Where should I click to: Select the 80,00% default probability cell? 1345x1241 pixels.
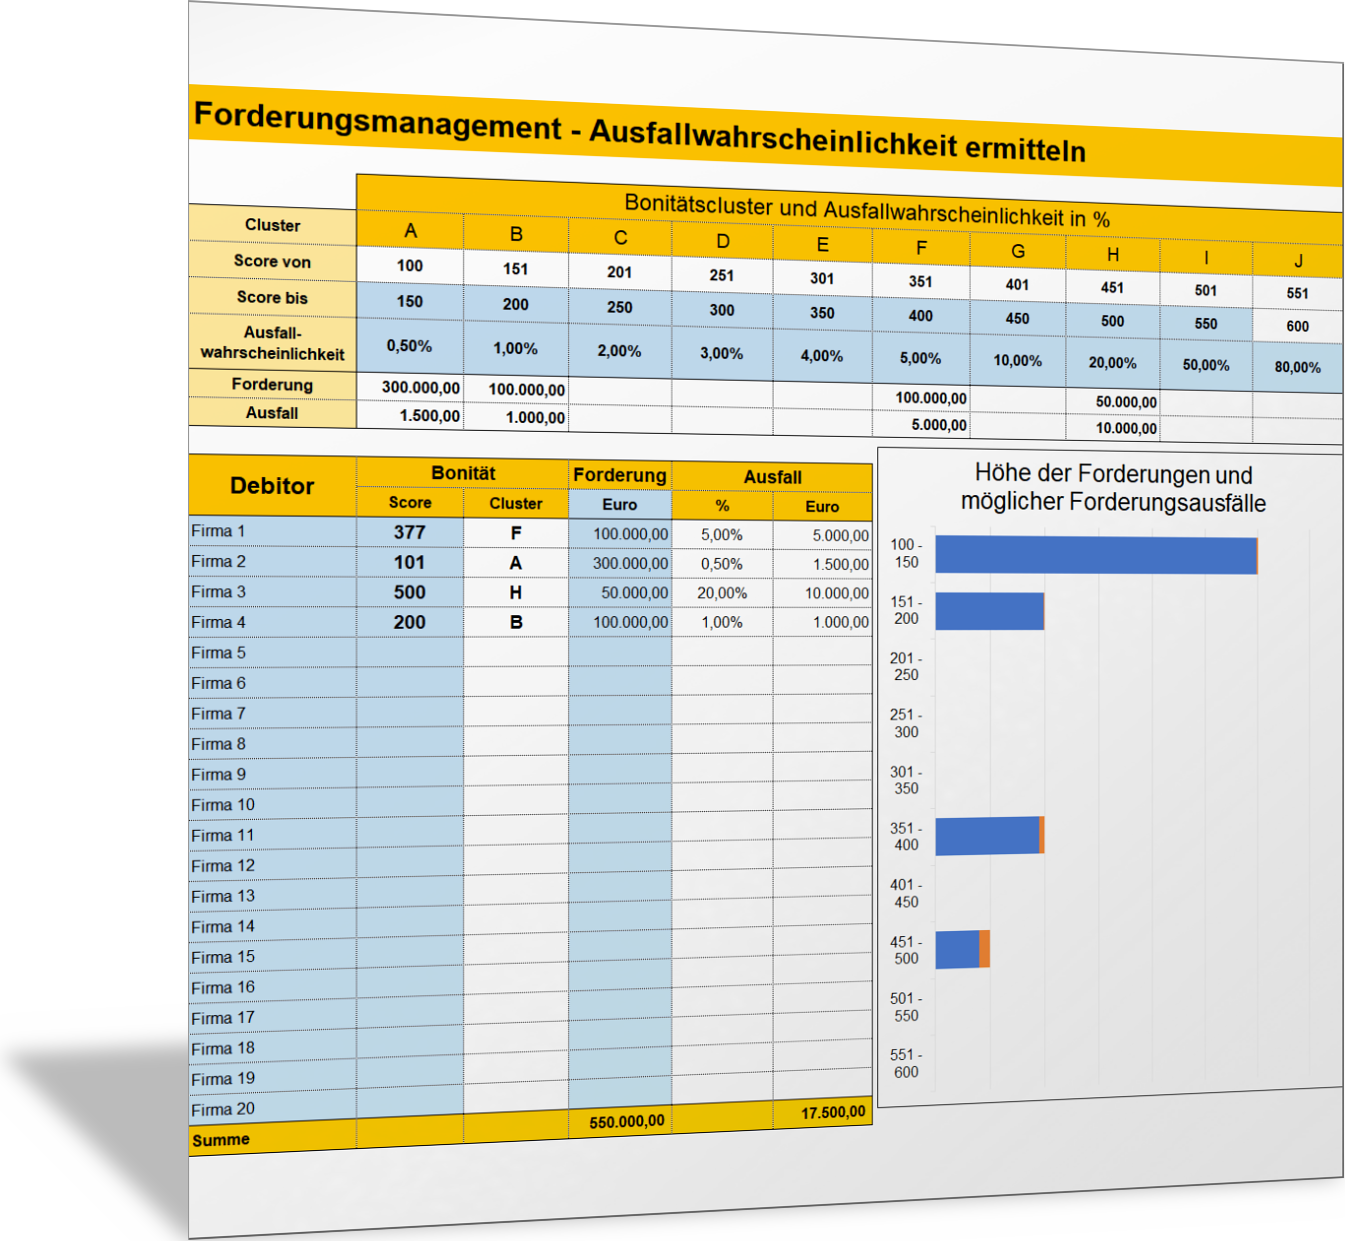point(1298,367)
